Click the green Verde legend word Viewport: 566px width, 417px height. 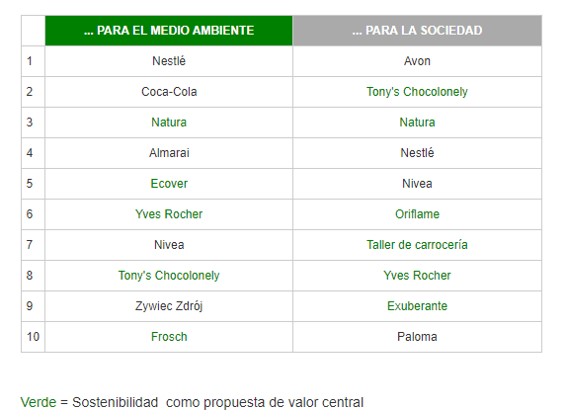(38, 402)
